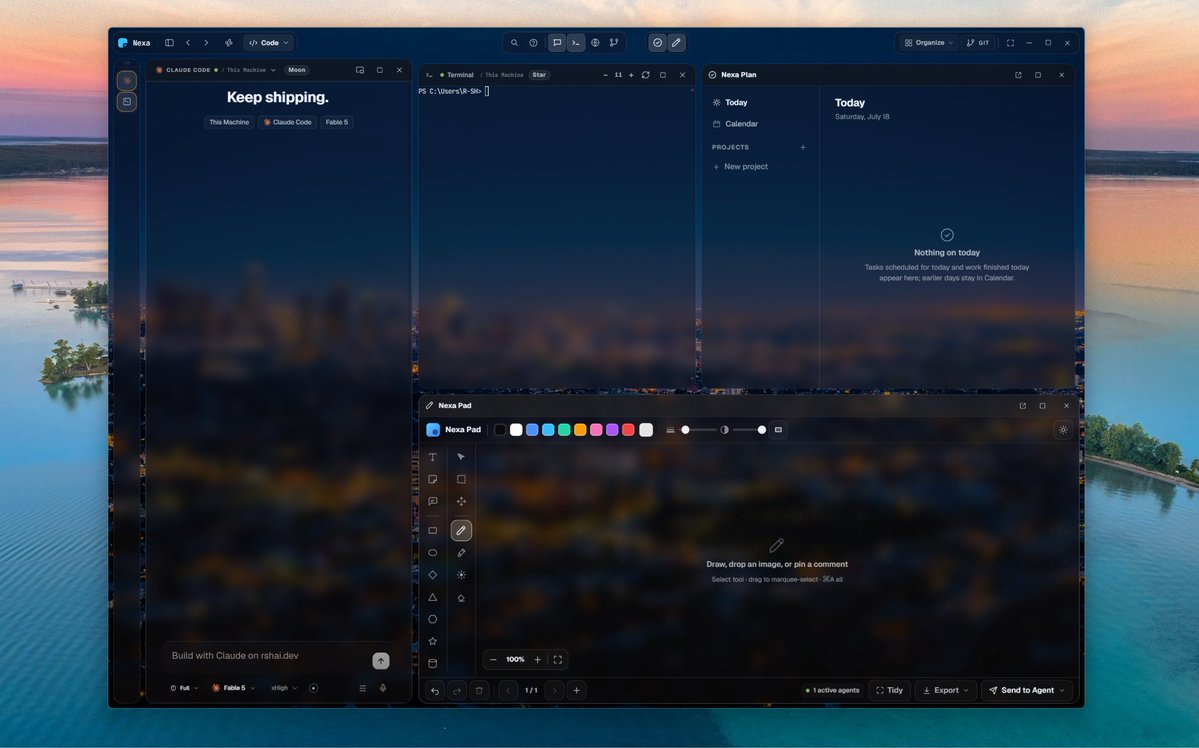1199x748 pixels.
Task: Toggle the fill style button after opacity slider
Action: [778, 430]
